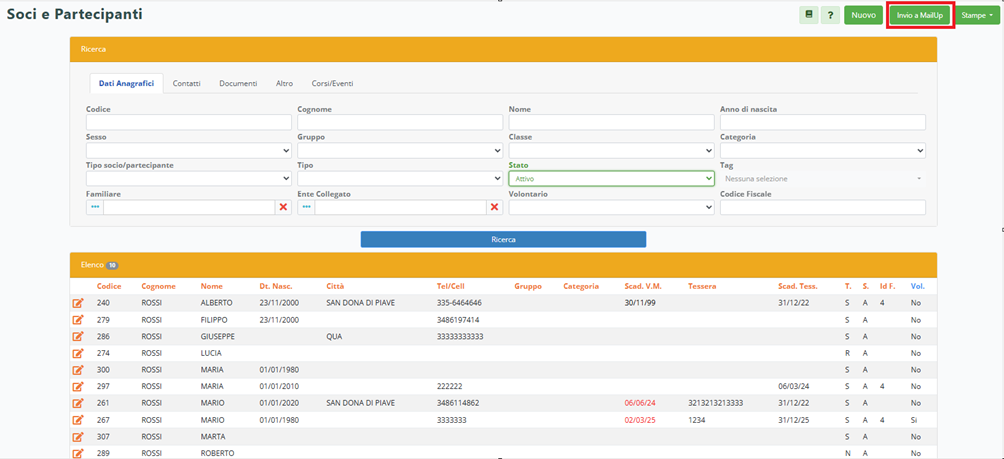Switch to the Corsi/Eventi tab

(332, 84)
